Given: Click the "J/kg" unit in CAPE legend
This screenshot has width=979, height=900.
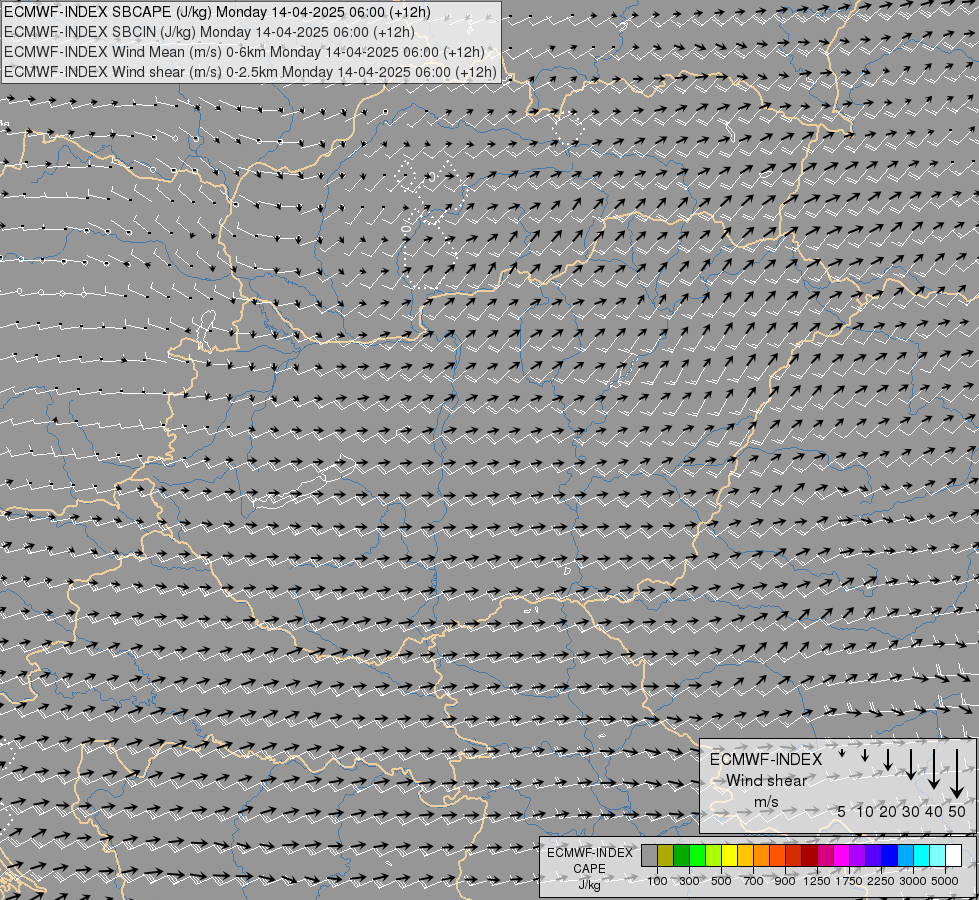Looking at the screenshot, I should coord(589,885).
